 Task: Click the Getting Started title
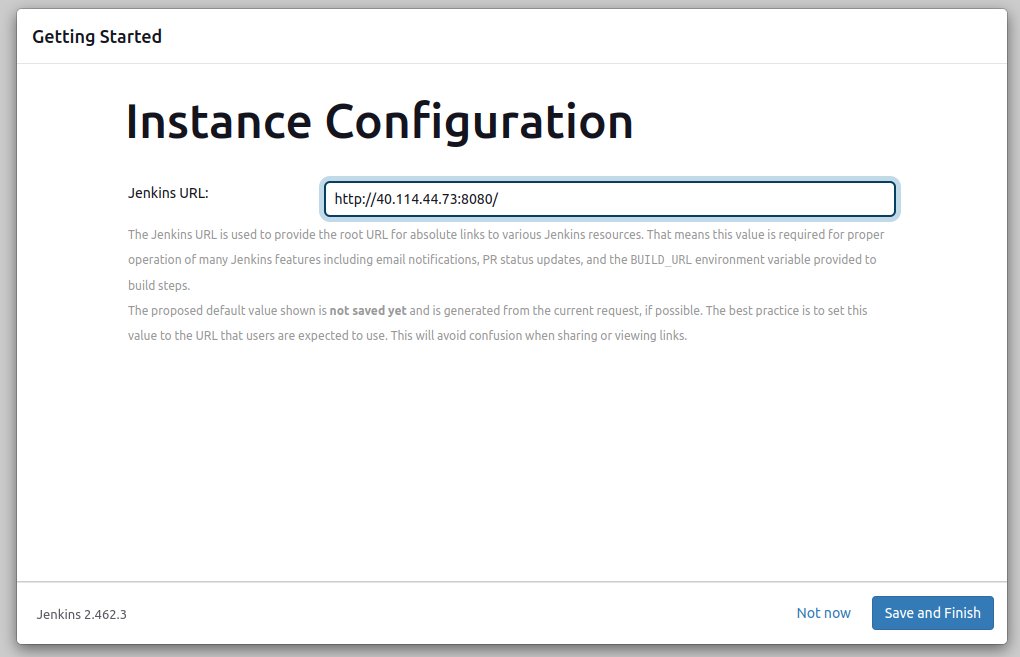point(97,37)
